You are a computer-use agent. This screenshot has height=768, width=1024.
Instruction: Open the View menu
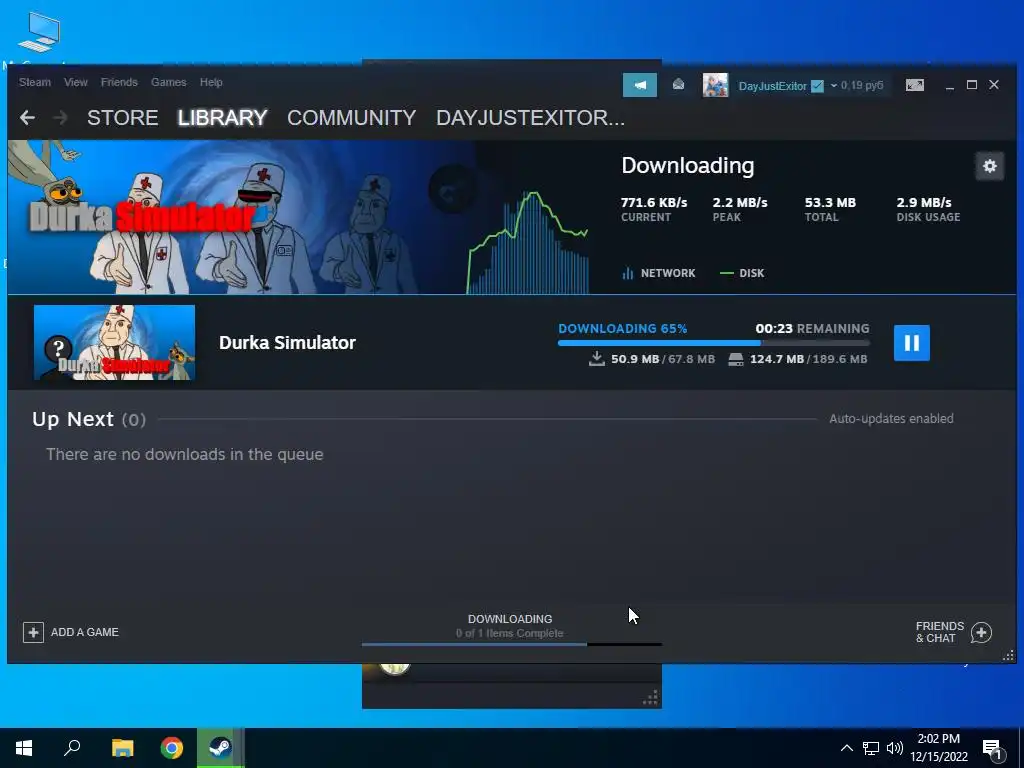point(76,82)
